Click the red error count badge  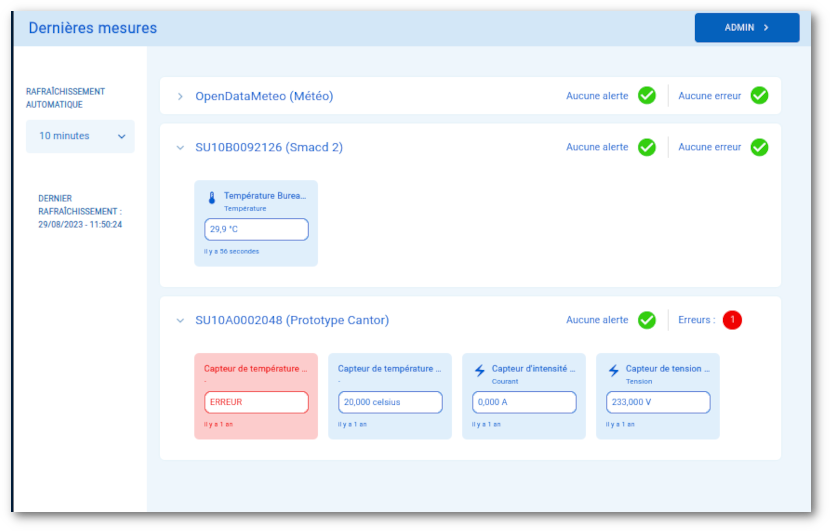click(x=732, y=320)
